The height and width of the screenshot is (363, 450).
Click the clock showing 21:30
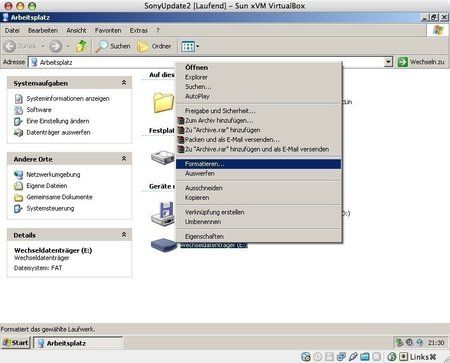tap(436, 342)
